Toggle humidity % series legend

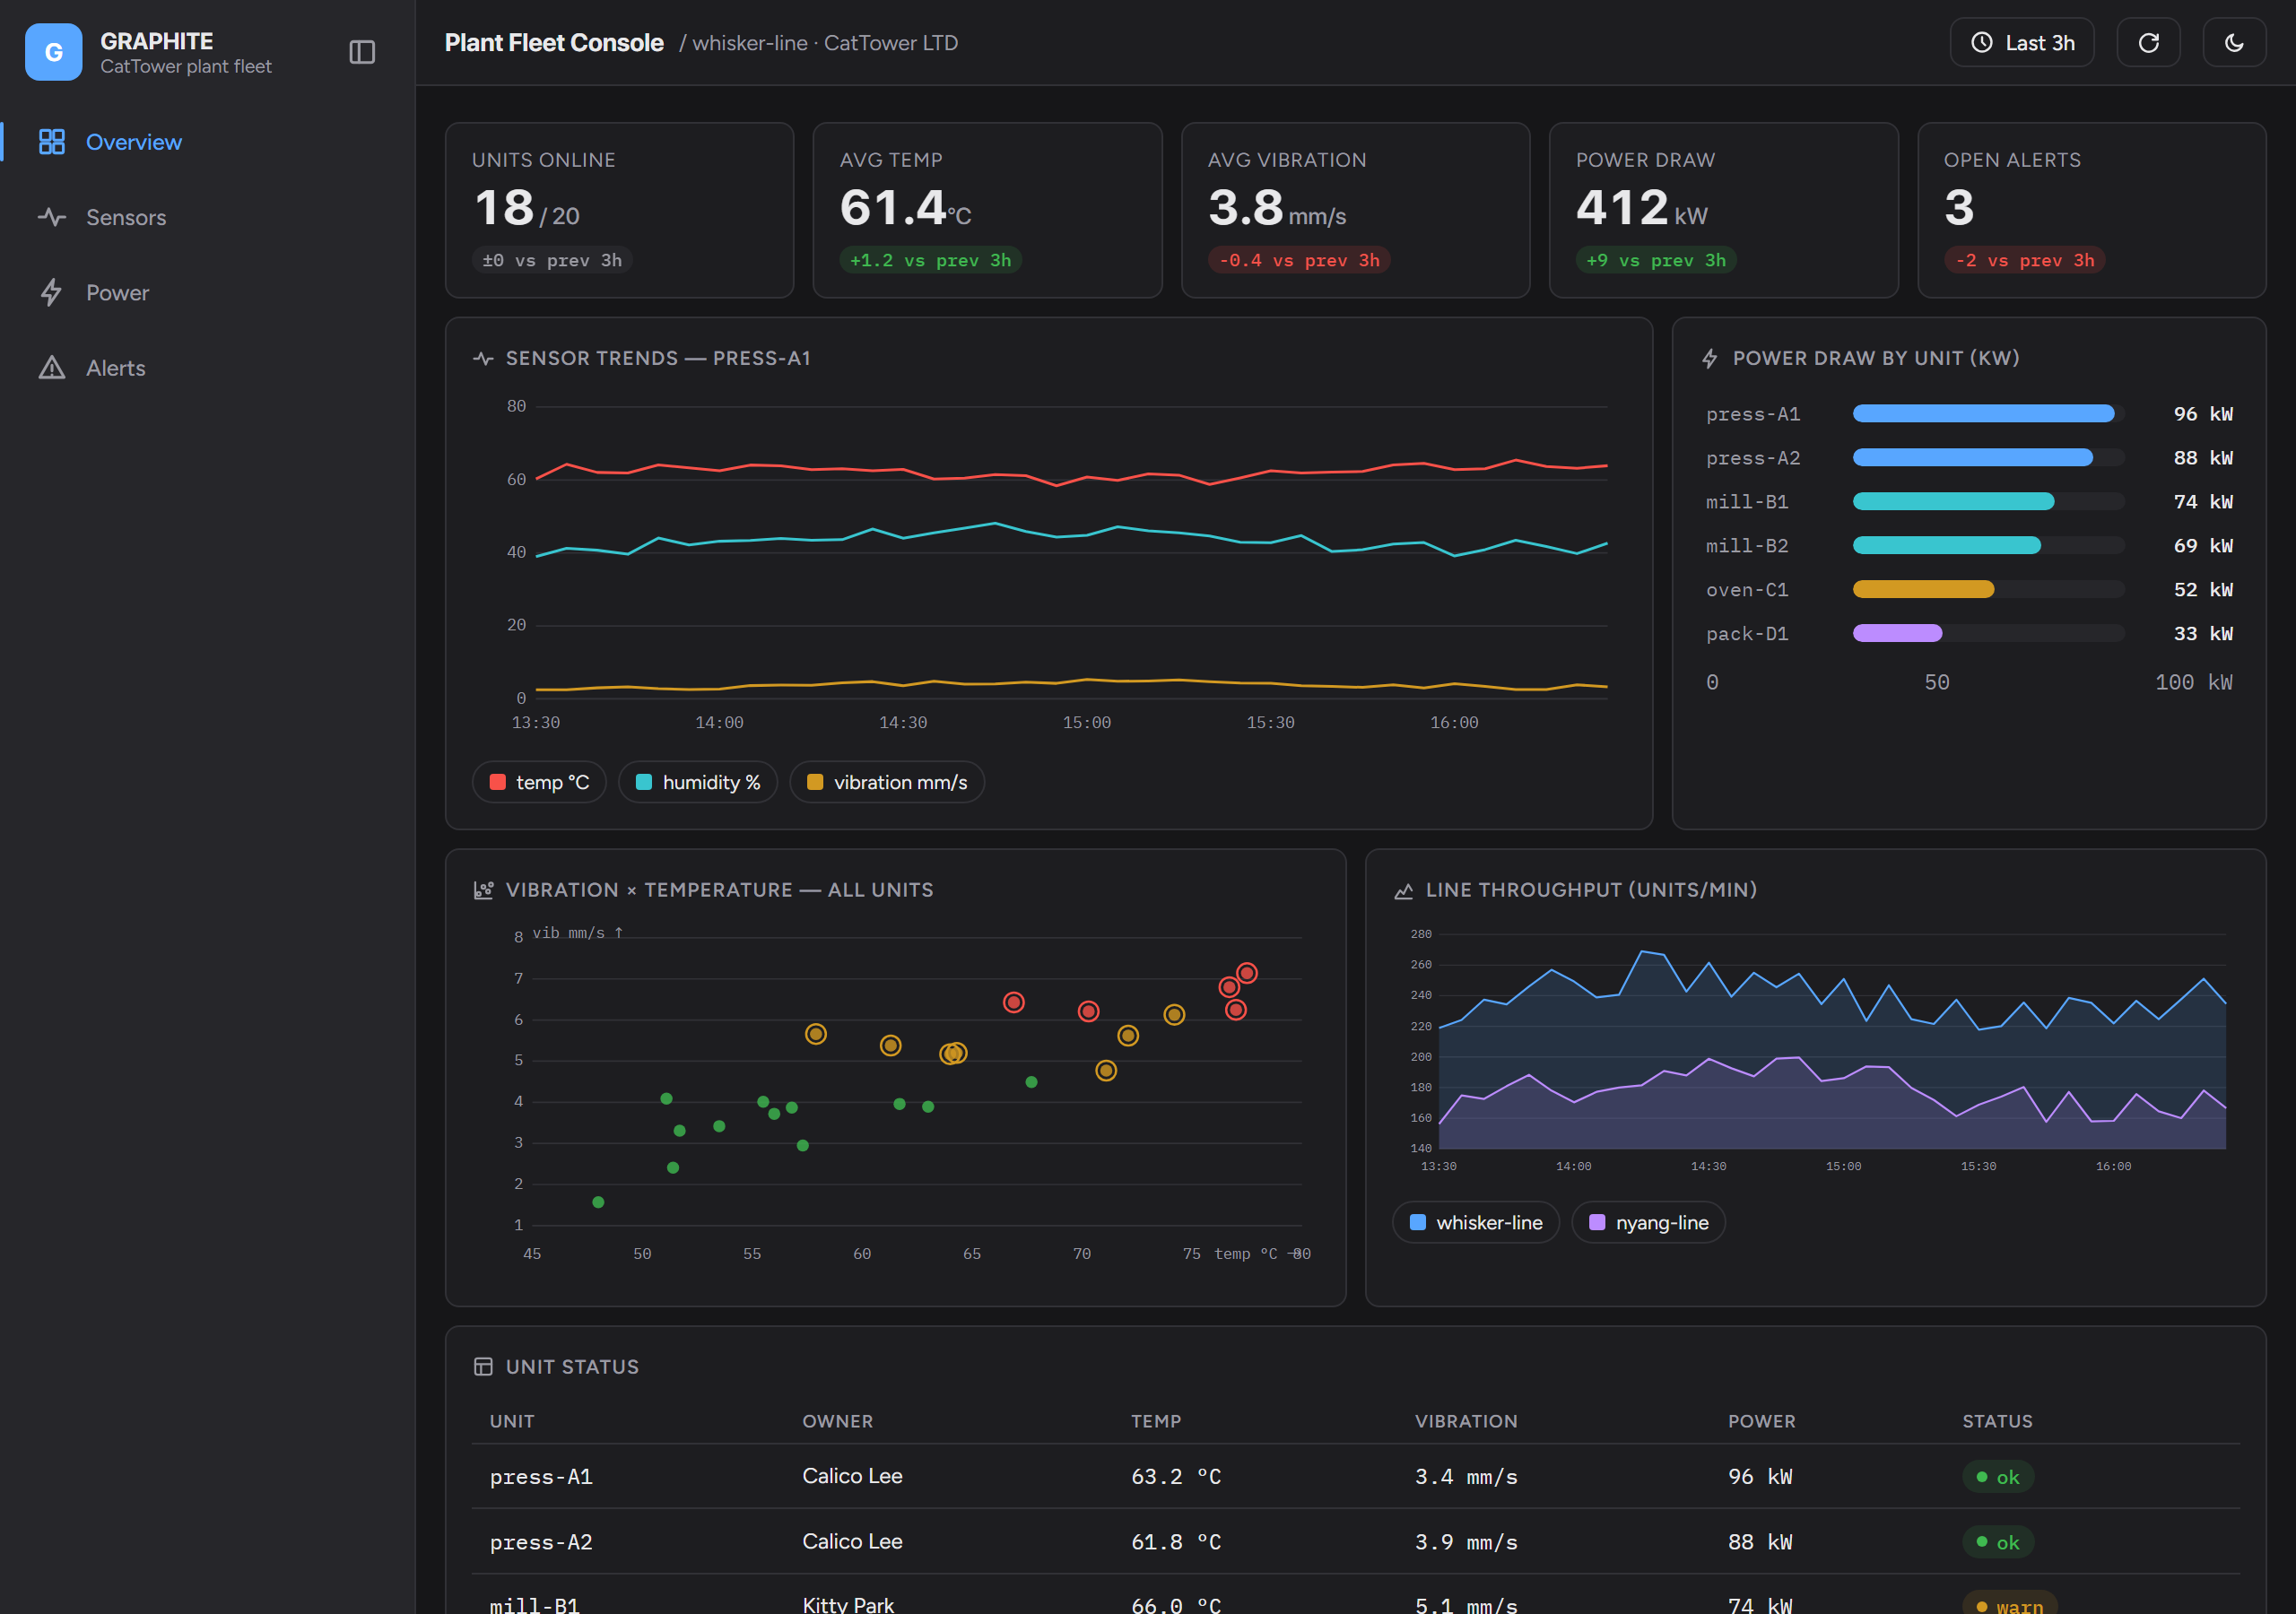pyautogui.click(x=698, y=782)
